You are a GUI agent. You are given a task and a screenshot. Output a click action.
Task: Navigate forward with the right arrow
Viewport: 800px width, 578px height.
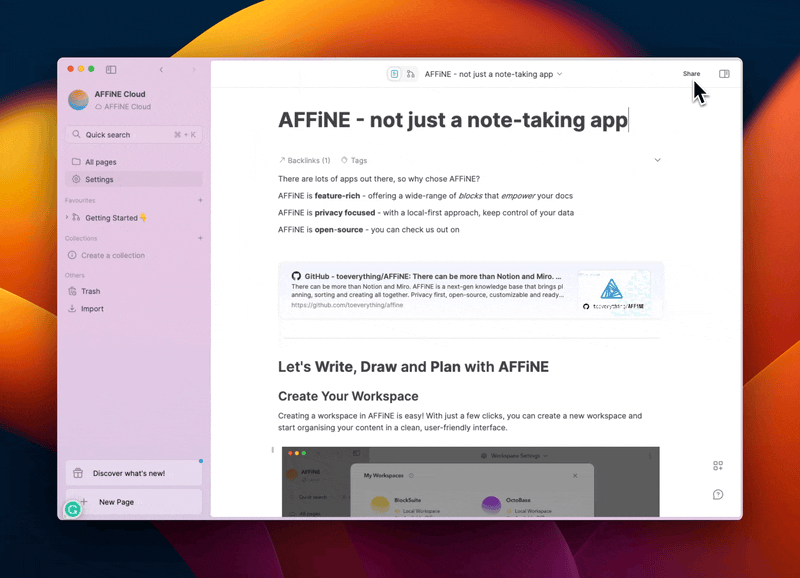[194, 69]
